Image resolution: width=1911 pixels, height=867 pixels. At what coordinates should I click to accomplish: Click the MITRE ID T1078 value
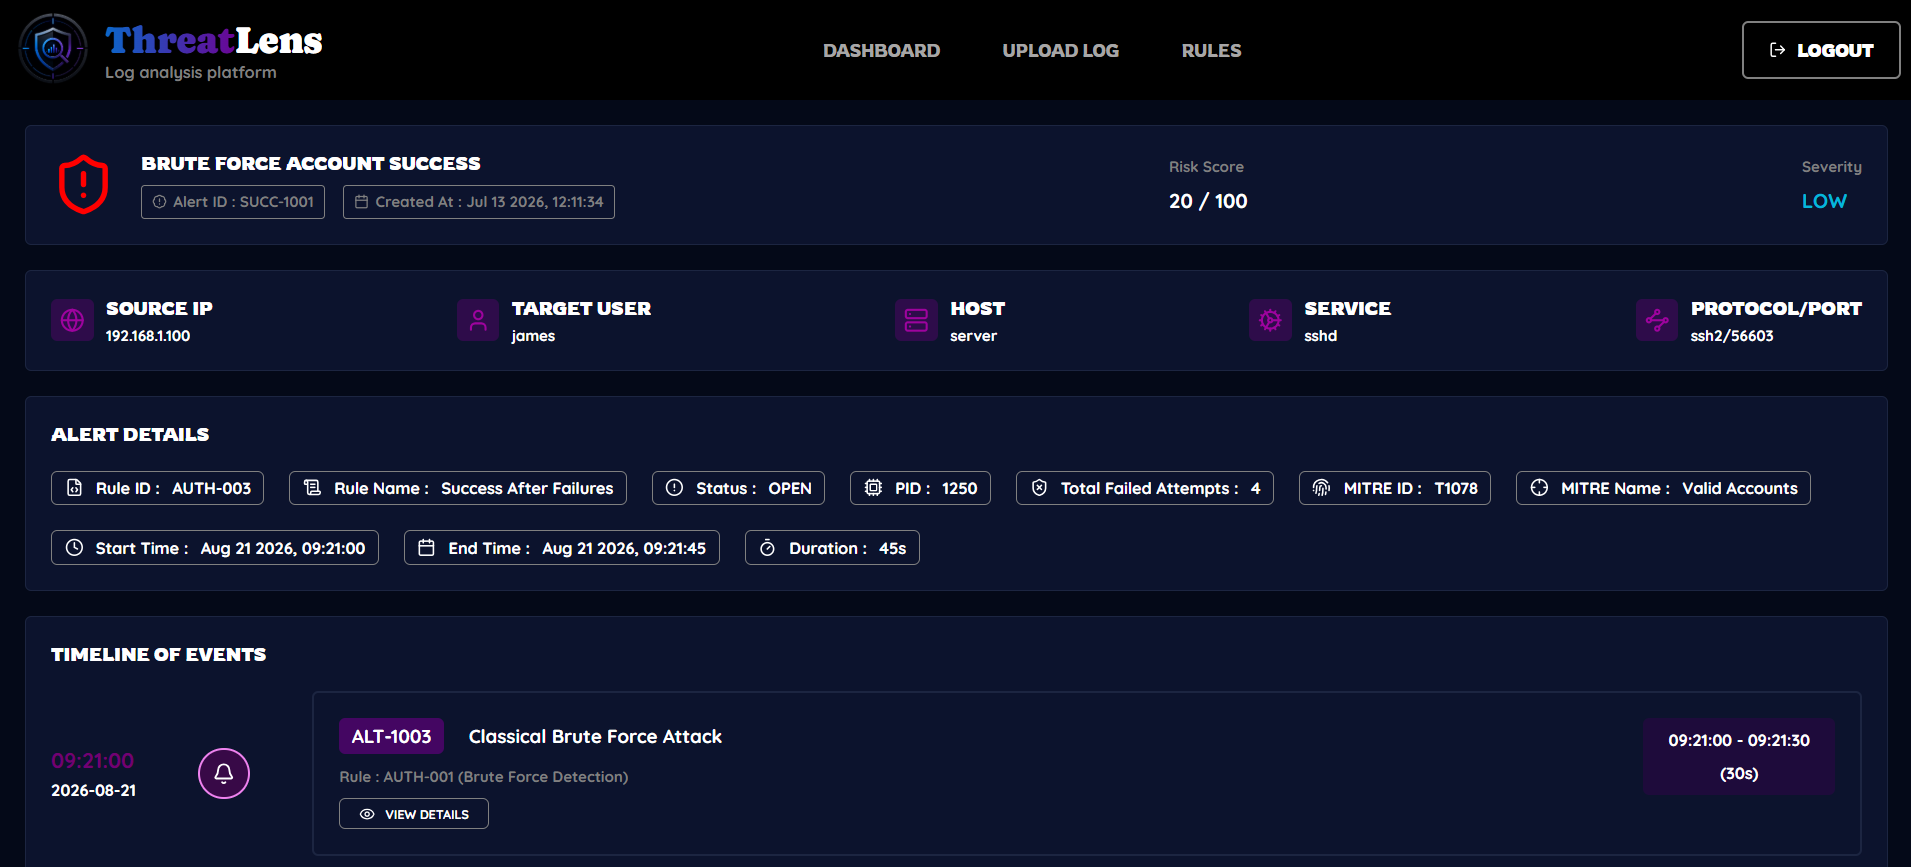(x=1456, y=488)
